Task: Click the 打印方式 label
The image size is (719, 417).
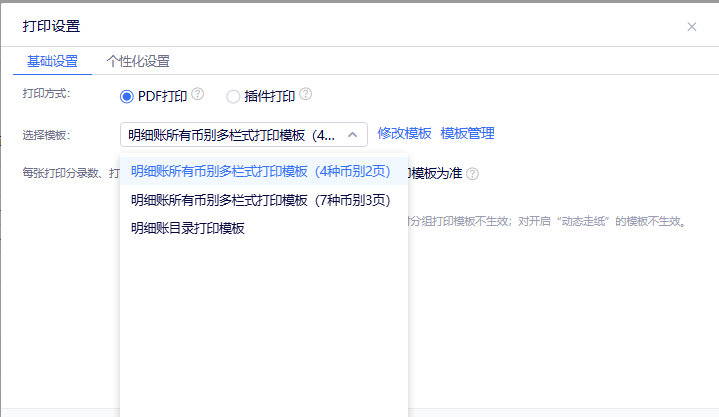Action: 46,94
